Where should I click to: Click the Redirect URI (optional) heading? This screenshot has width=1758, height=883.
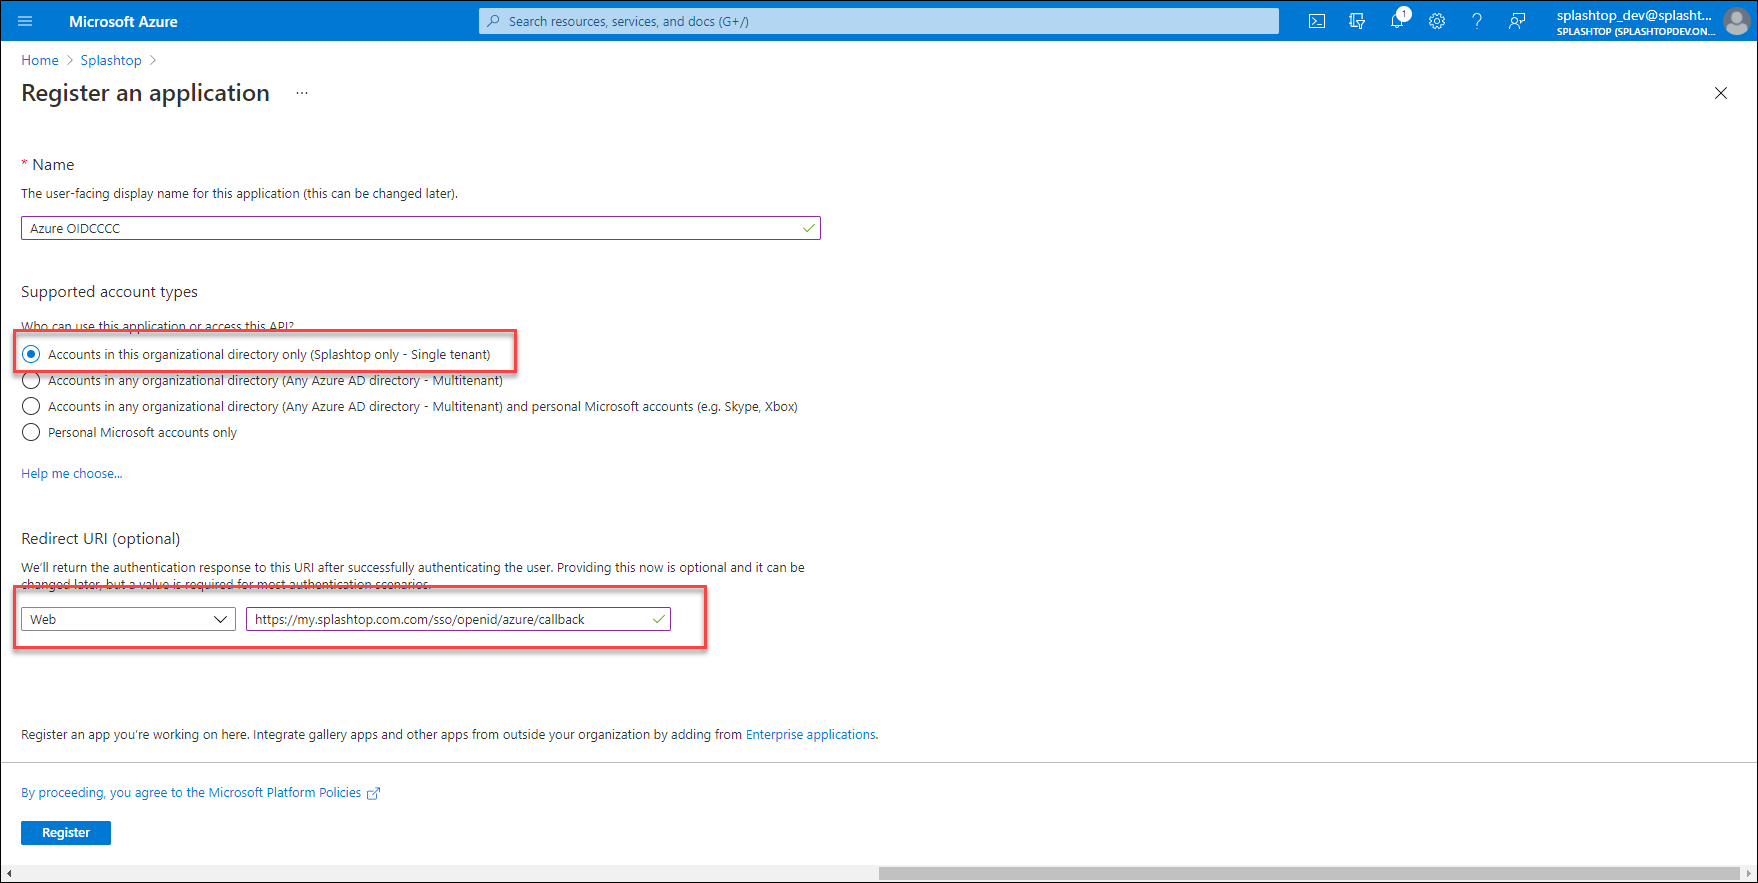point(101,538)
